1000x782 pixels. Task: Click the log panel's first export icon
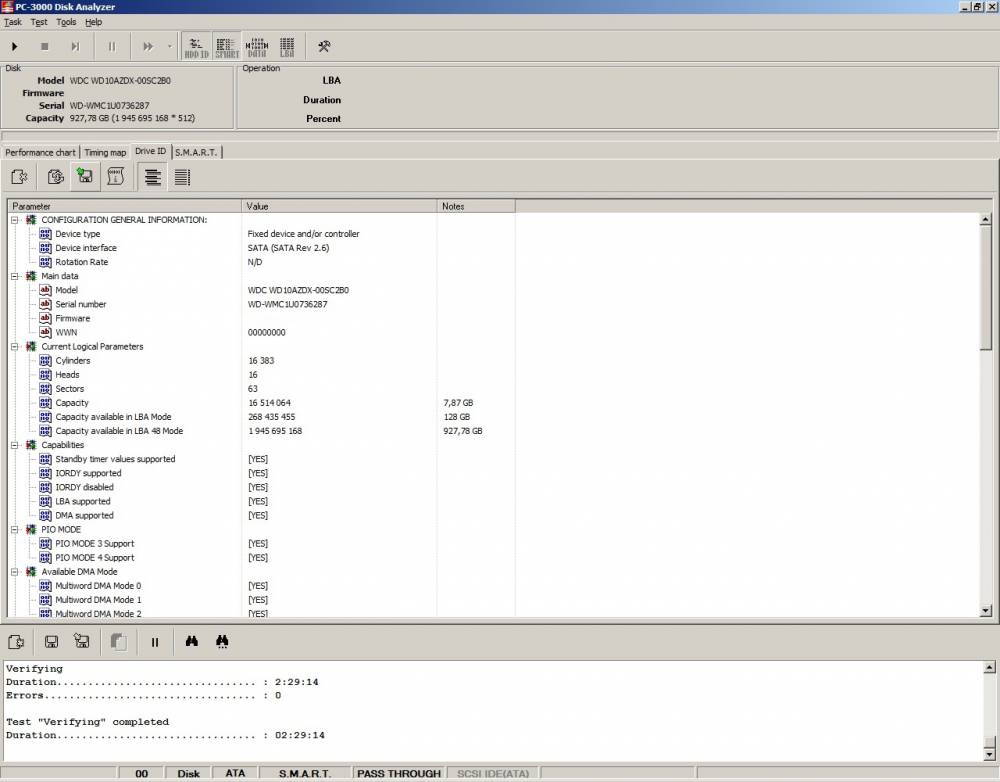16,642
